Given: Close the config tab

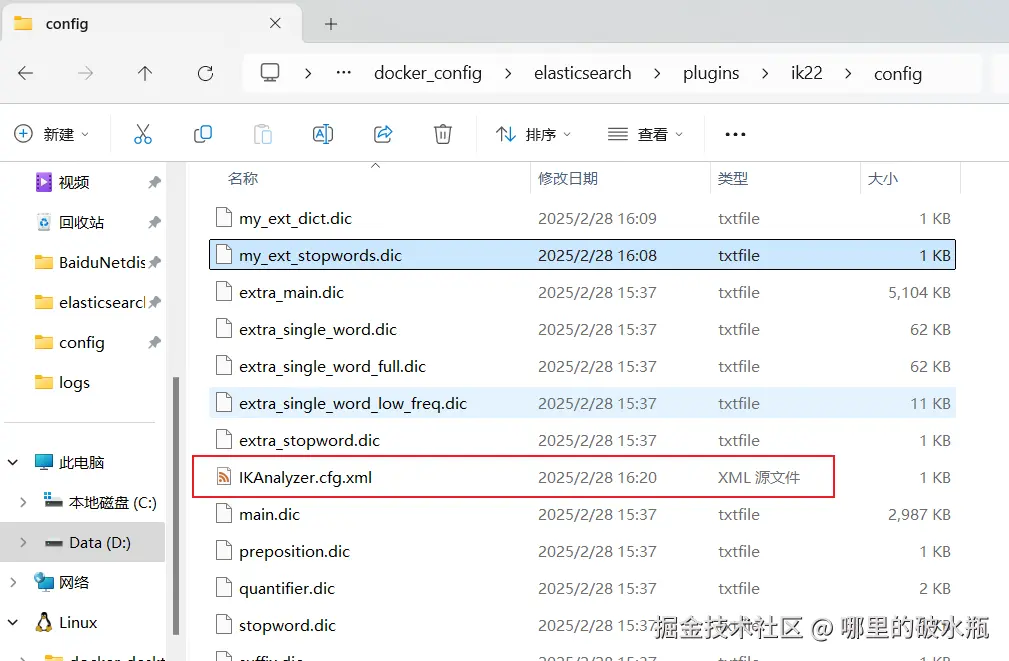Looking at the screenshot, I should tap(275, 23).
